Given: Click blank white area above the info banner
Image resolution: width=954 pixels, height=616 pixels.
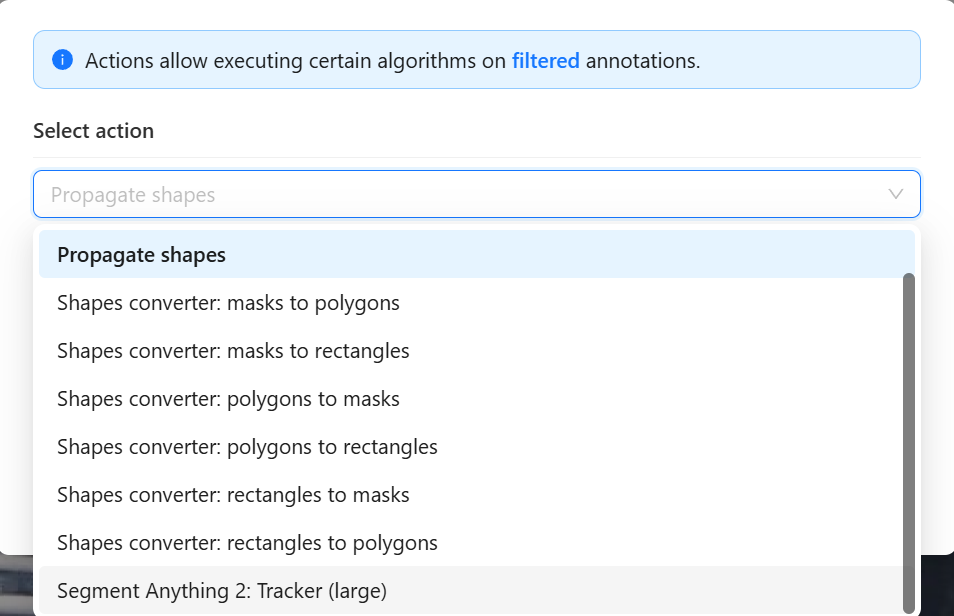Looking at the screenshot, I should point(476,14).
